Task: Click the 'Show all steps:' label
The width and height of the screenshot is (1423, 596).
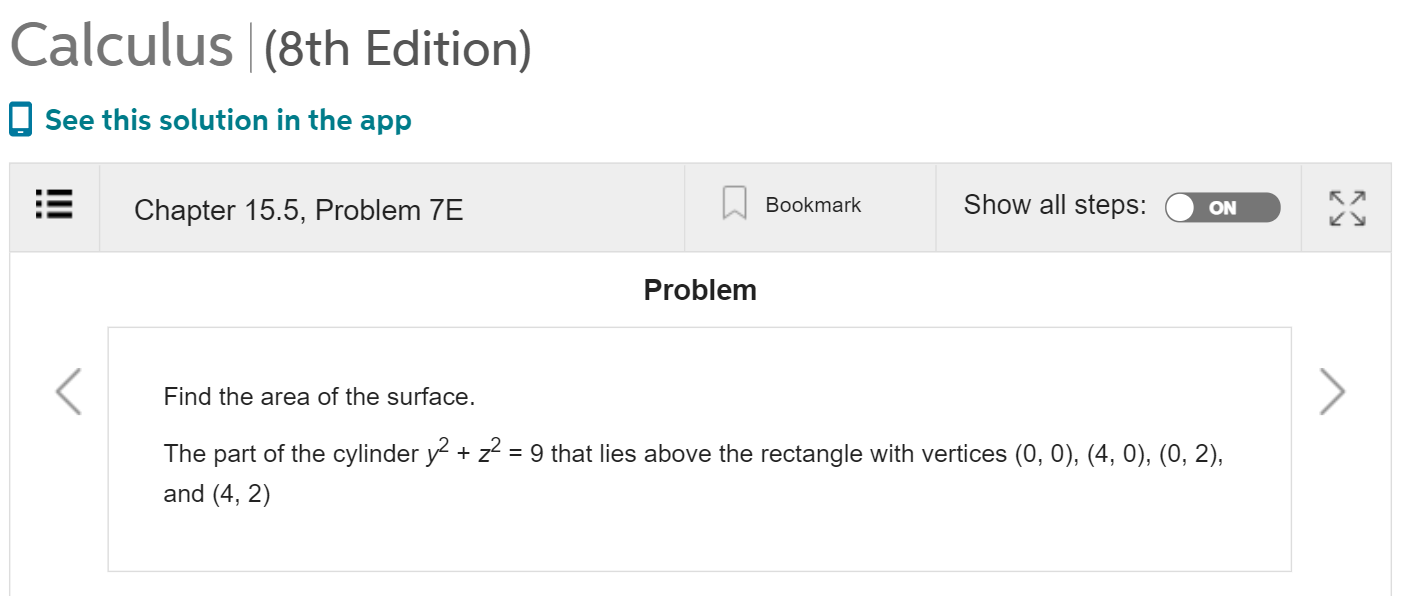Action: tap(1055, 205)
